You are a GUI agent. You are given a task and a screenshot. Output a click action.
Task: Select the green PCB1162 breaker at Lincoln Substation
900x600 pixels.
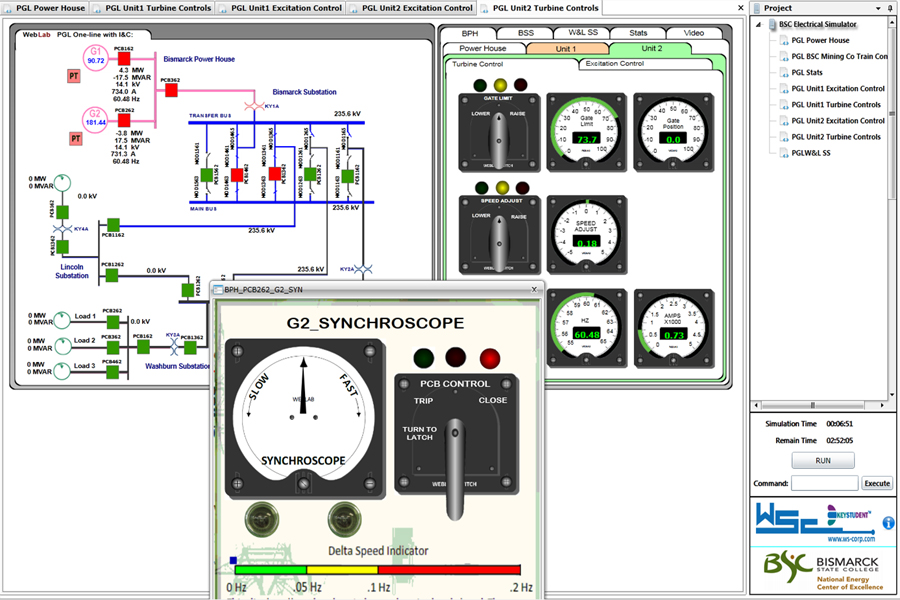tap(114, 224)
